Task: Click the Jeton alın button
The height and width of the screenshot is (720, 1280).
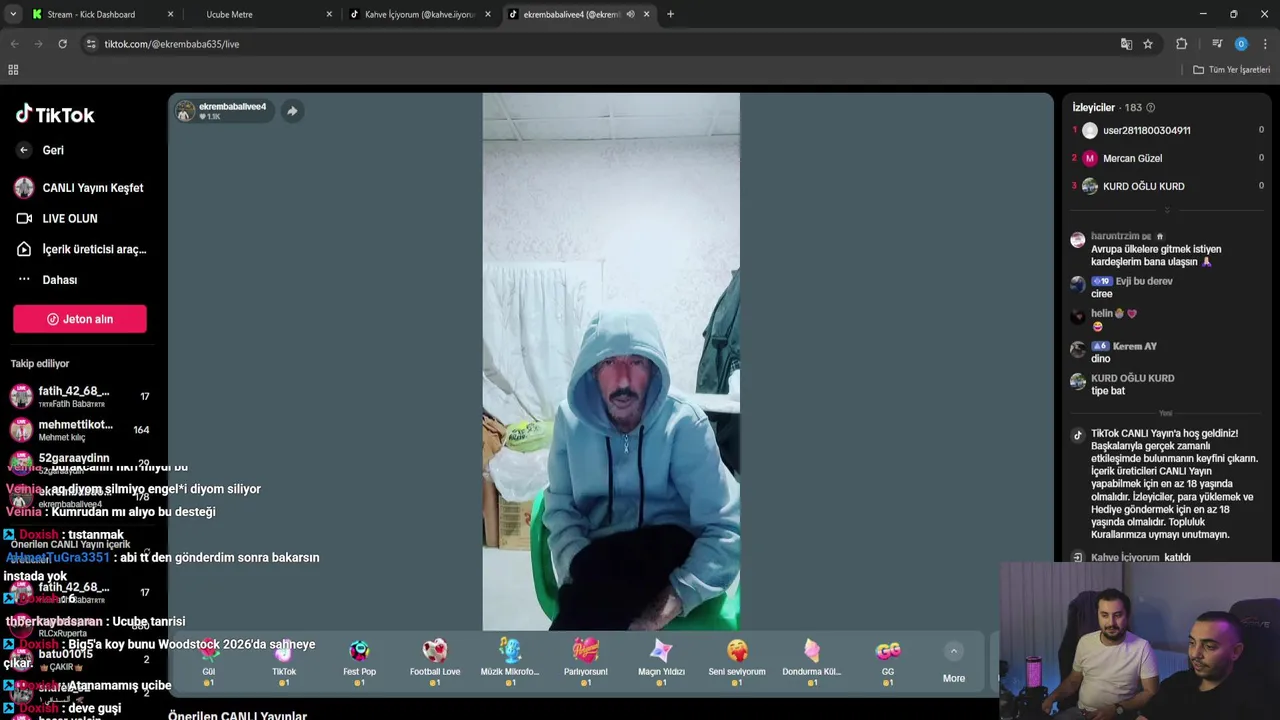Action: pyautogui.click(x=80, y=319)
